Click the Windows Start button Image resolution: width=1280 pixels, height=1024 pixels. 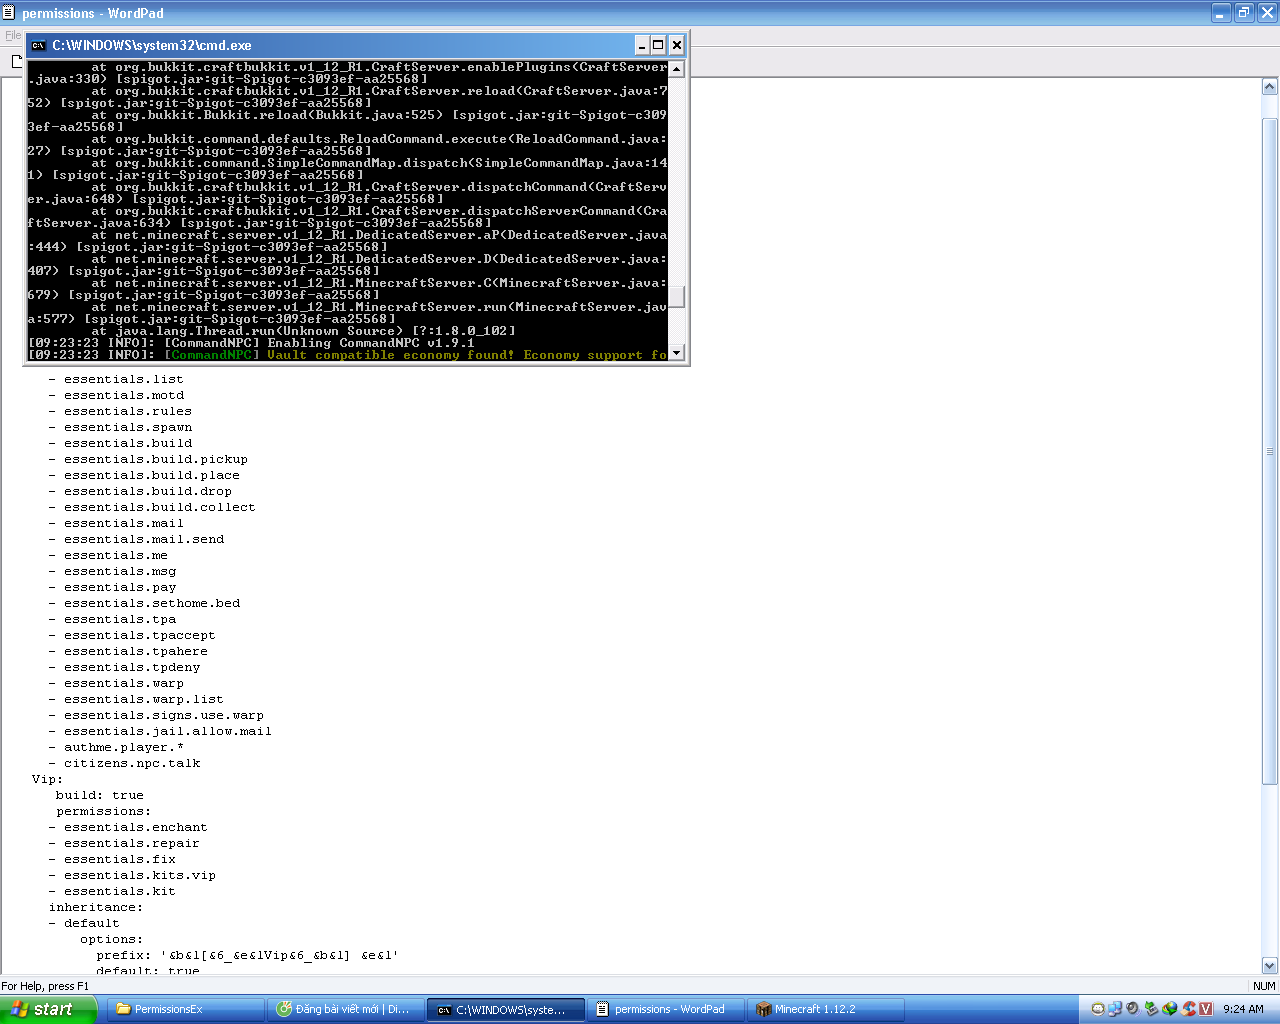pos(48,1009)
